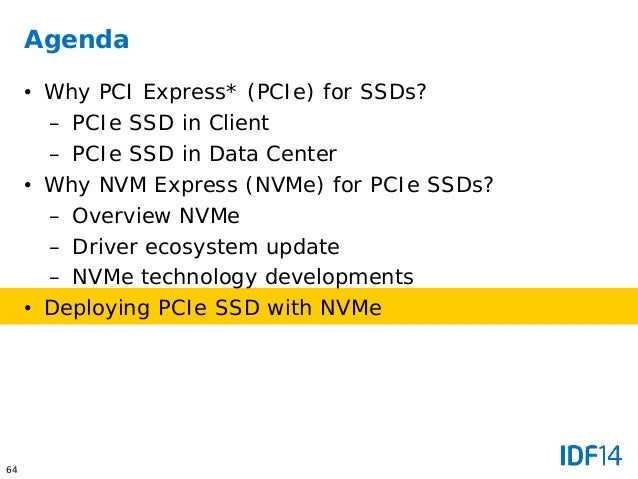This screenshot has height=479, width=638.
Task: Select 'Why PCI Express* (PCIe) for SSDs?' line
Action: click(x=235, y=92)
